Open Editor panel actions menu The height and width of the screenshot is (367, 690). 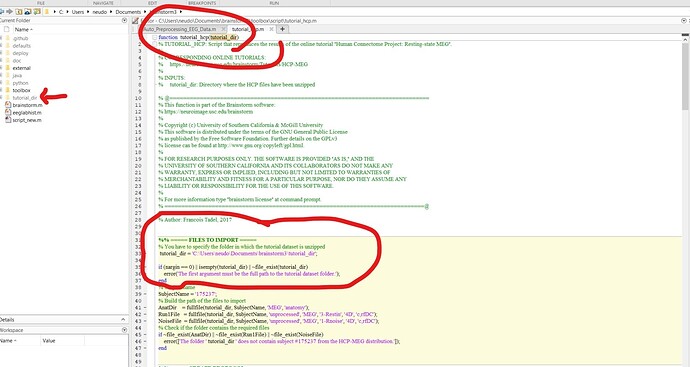tap(684, 21)
